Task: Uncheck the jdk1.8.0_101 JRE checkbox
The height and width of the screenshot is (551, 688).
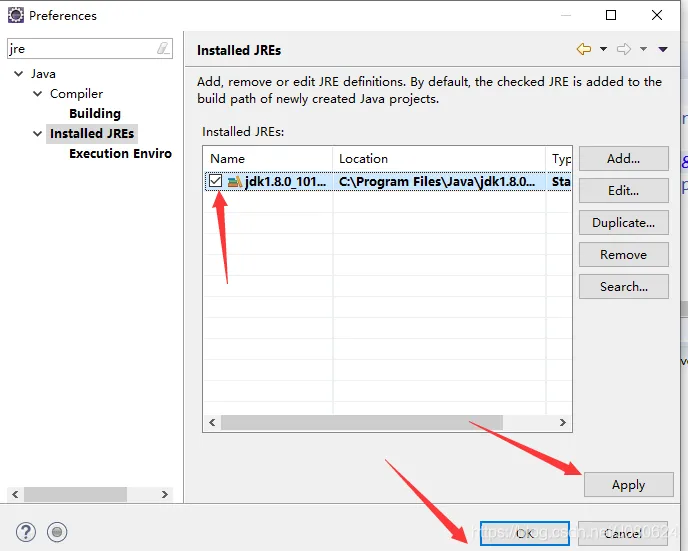Action: point(215,181)
